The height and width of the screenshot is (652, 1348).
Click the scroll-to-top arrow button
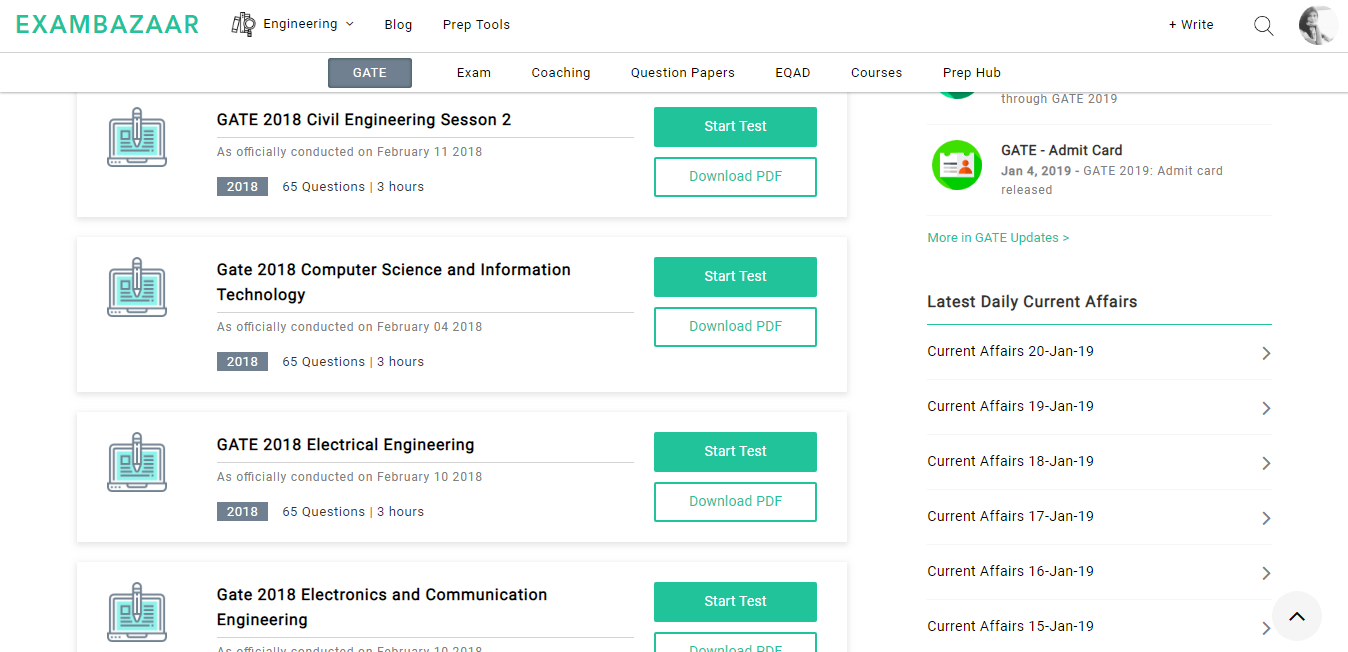point(1296,617)
